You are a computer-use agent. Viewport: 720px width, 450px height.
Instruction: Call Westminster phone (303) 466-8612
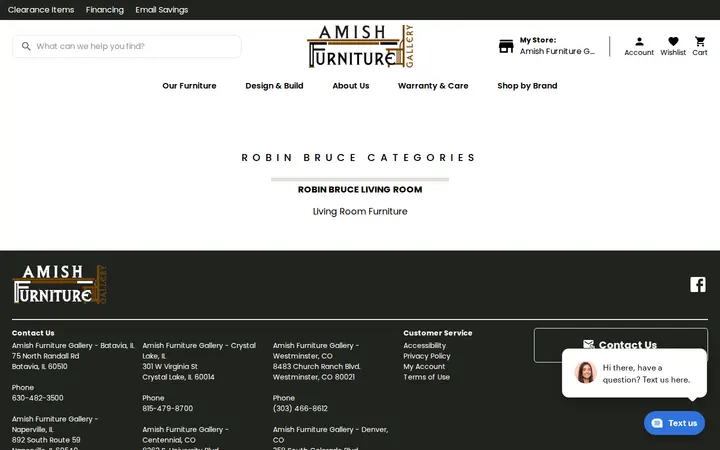click(300, 409)
